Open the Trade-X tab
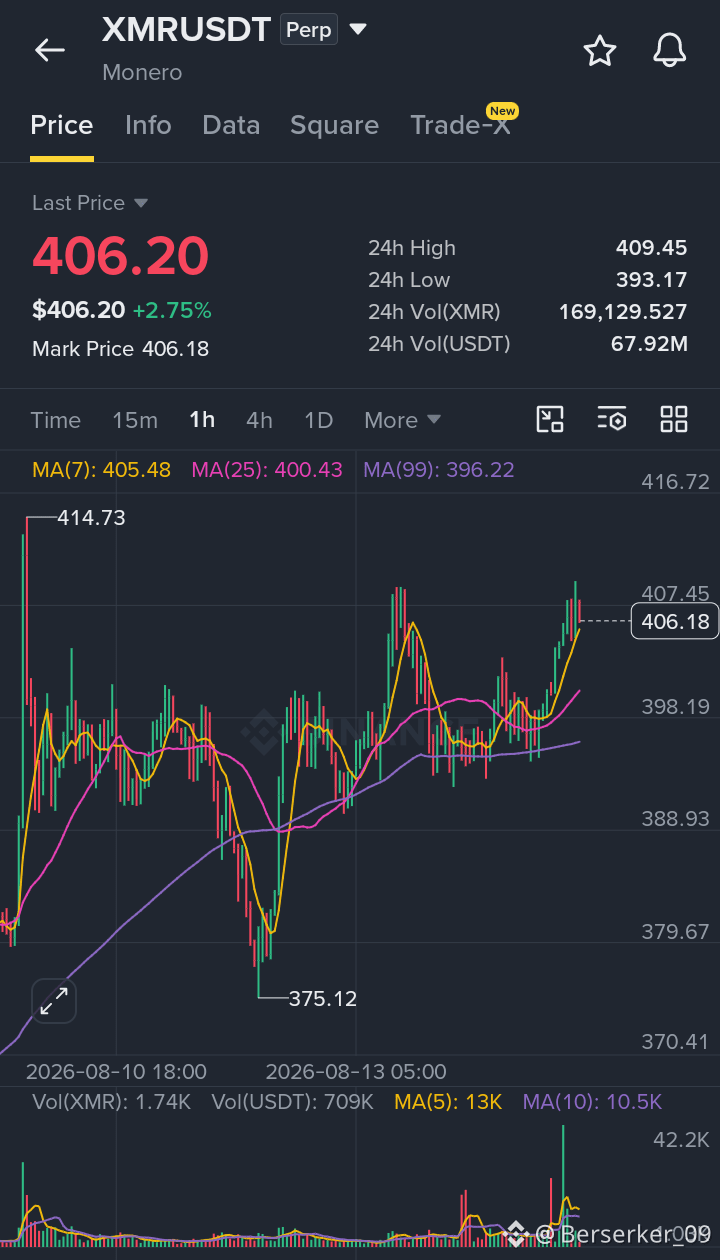Viewport: 720px width, 1260px height. click(x=460, y=125)
